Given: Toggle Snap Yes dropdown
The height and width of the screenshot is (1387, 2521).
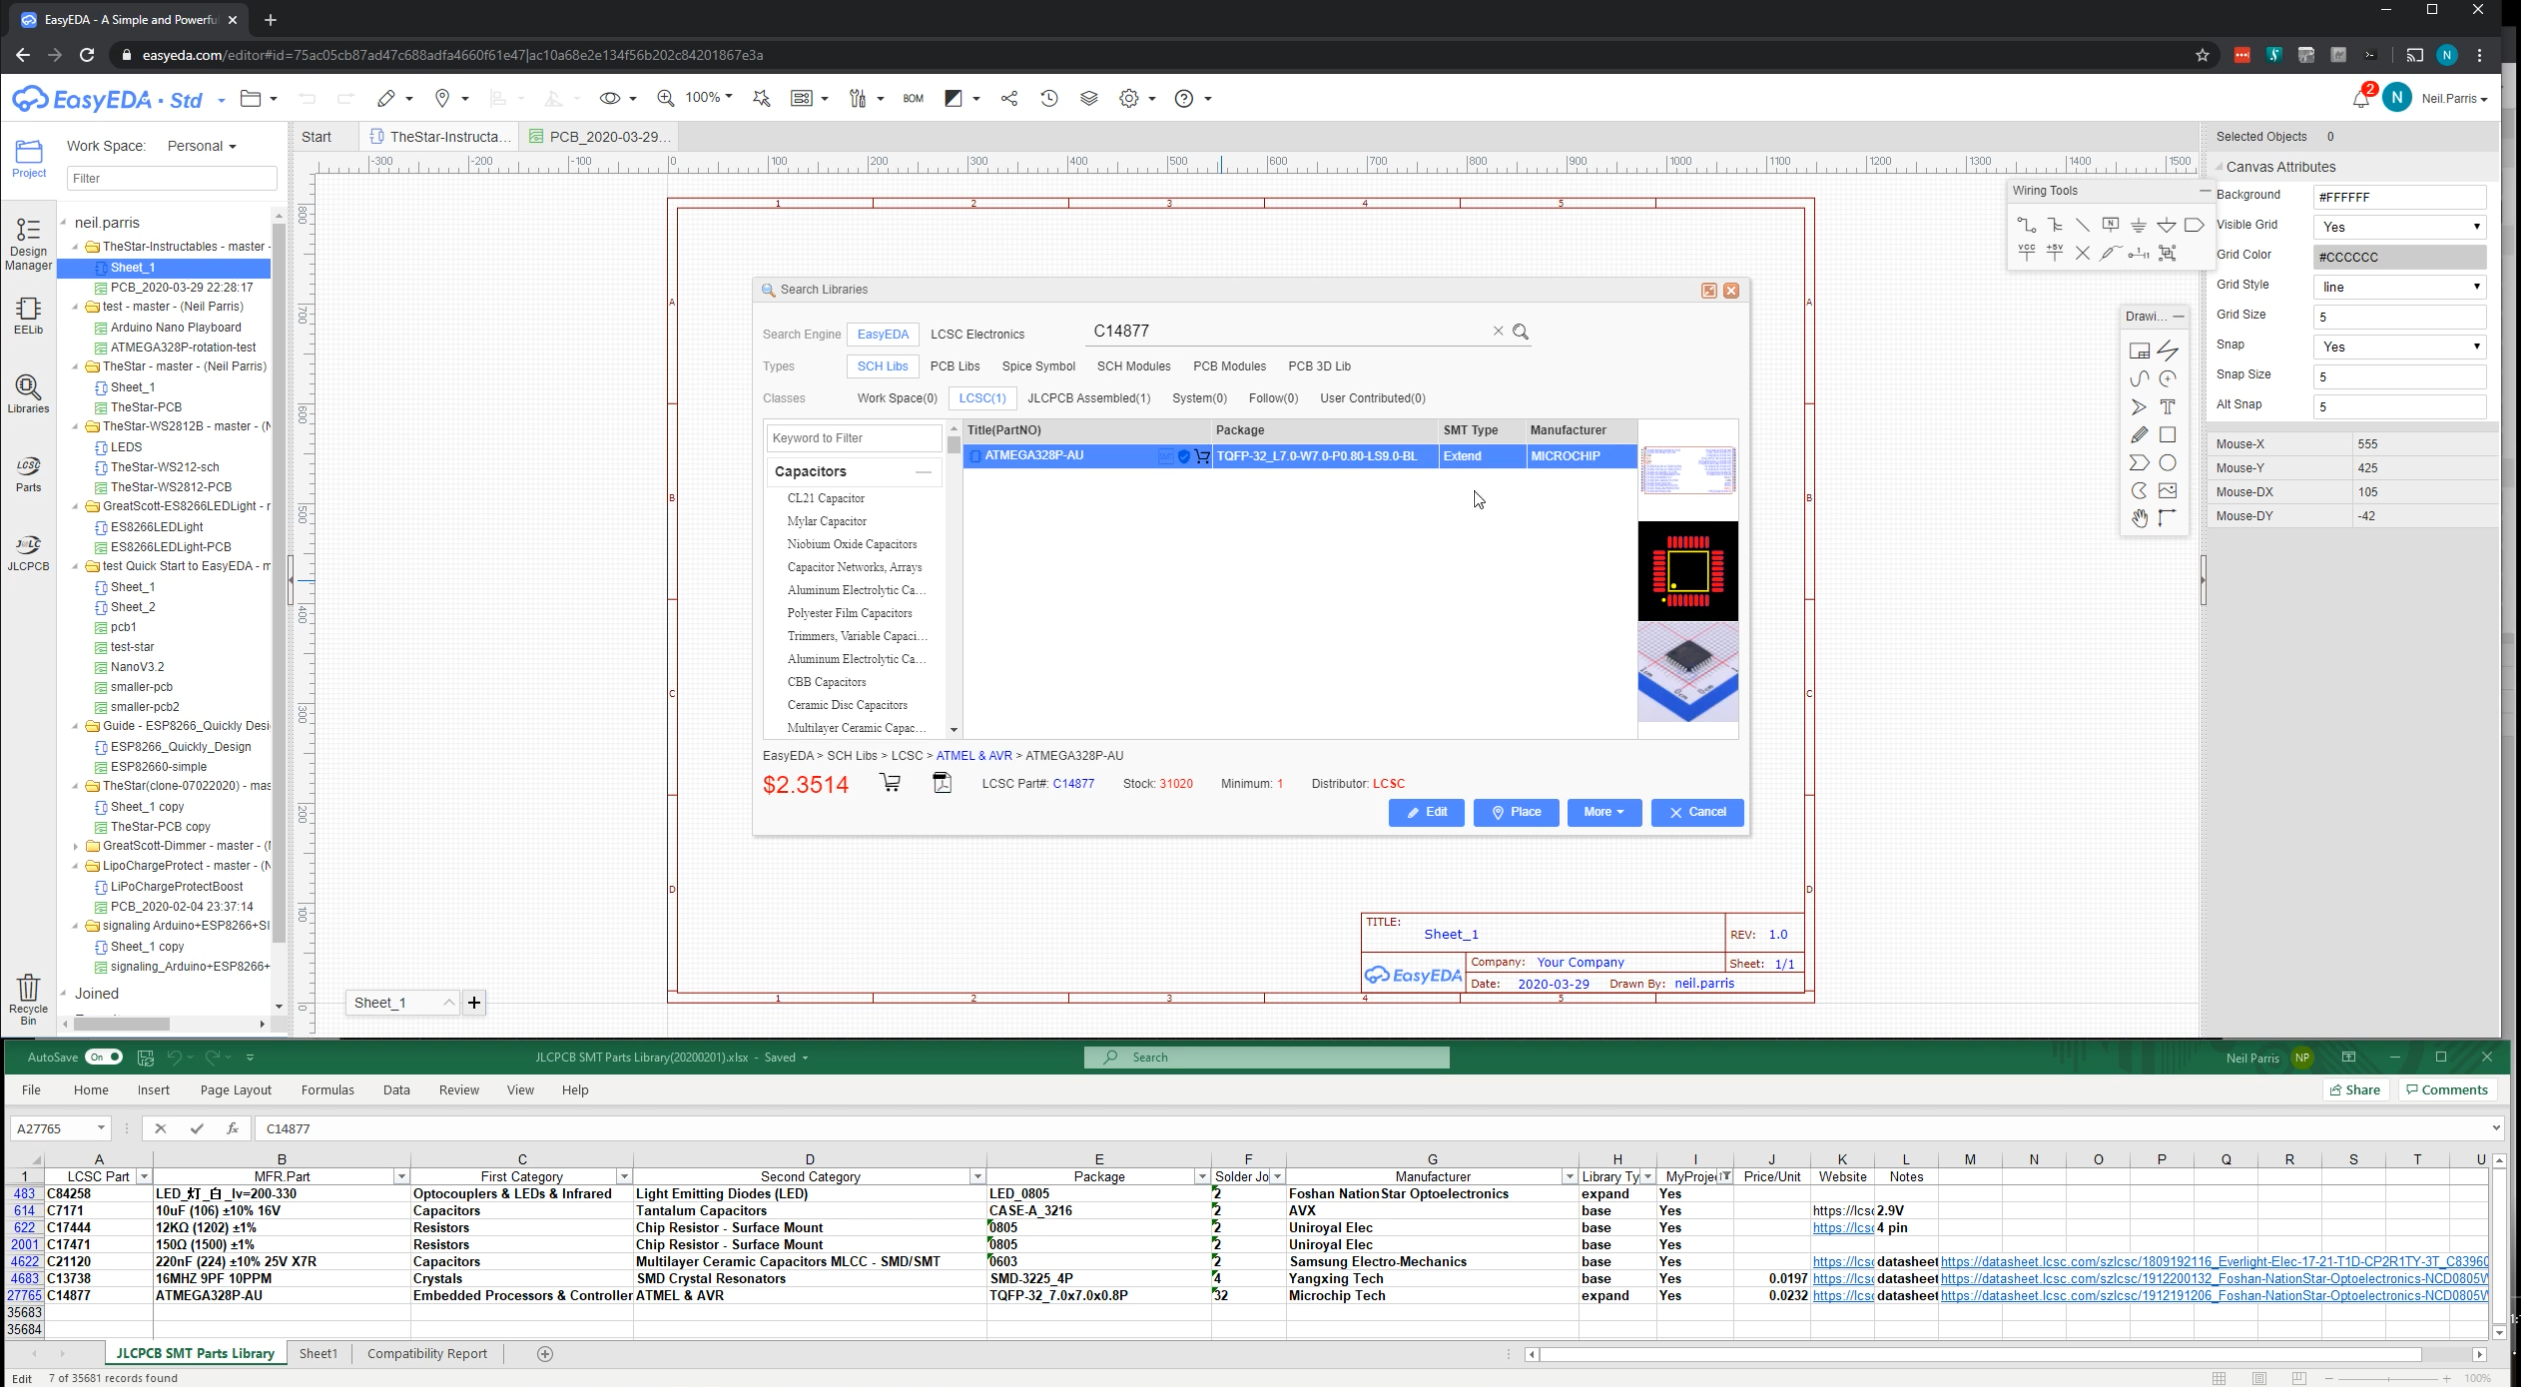Looking at the screenshot, I should [2478, 345].
